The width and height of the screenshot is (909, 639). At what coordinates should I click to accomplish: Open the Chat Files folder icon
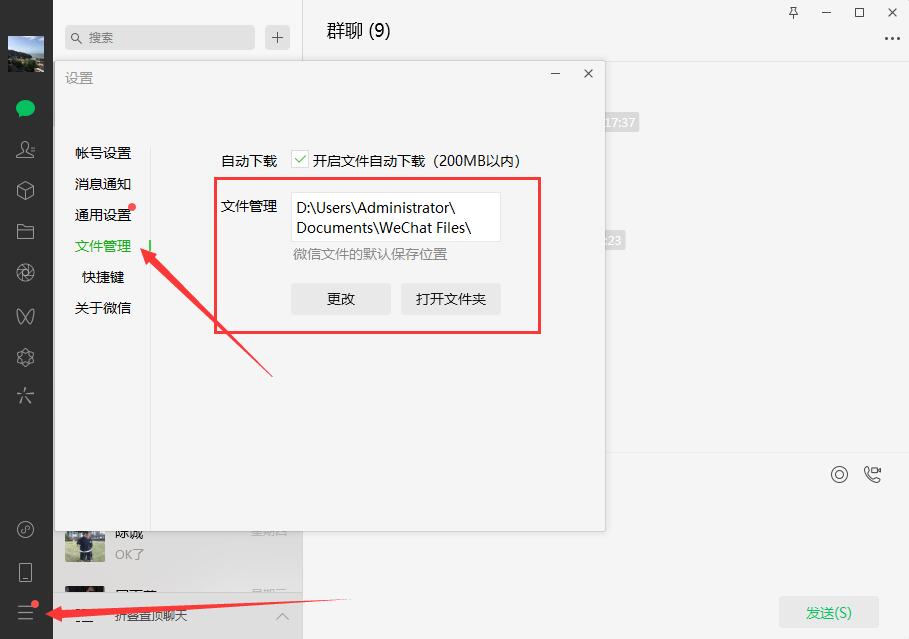25,231
